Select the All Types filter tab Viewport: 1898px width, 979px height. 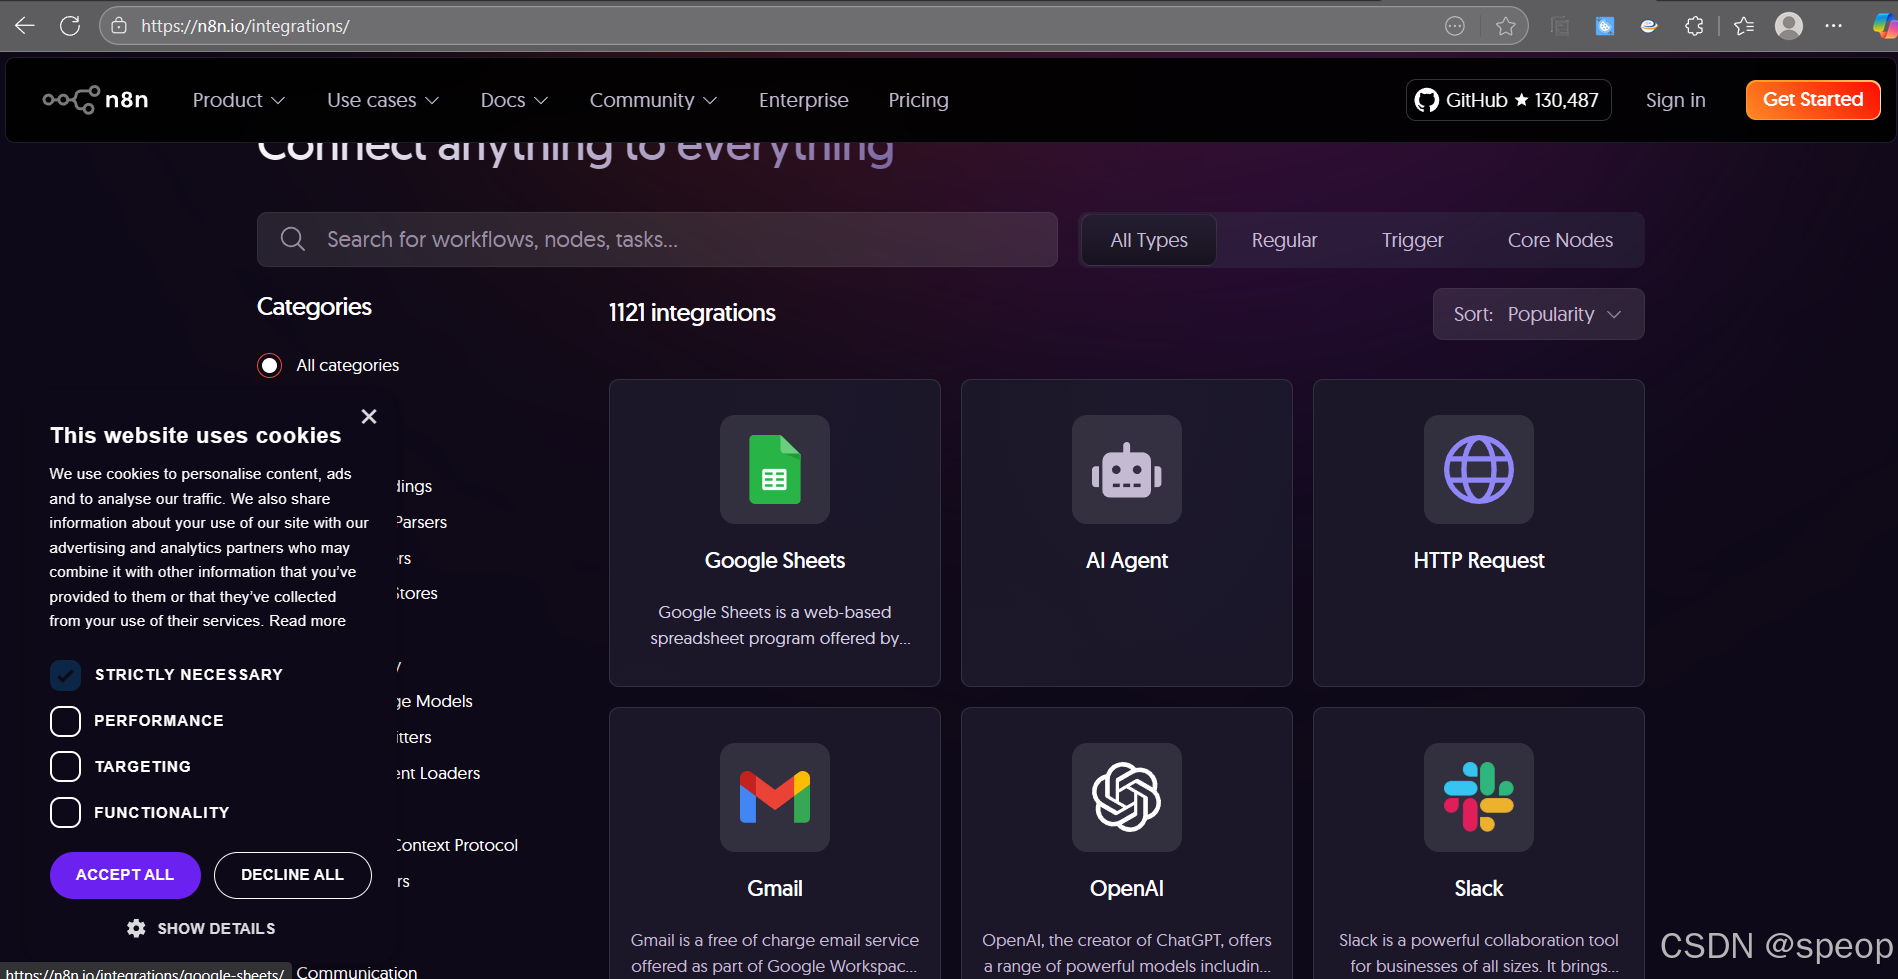point(1149,240)
